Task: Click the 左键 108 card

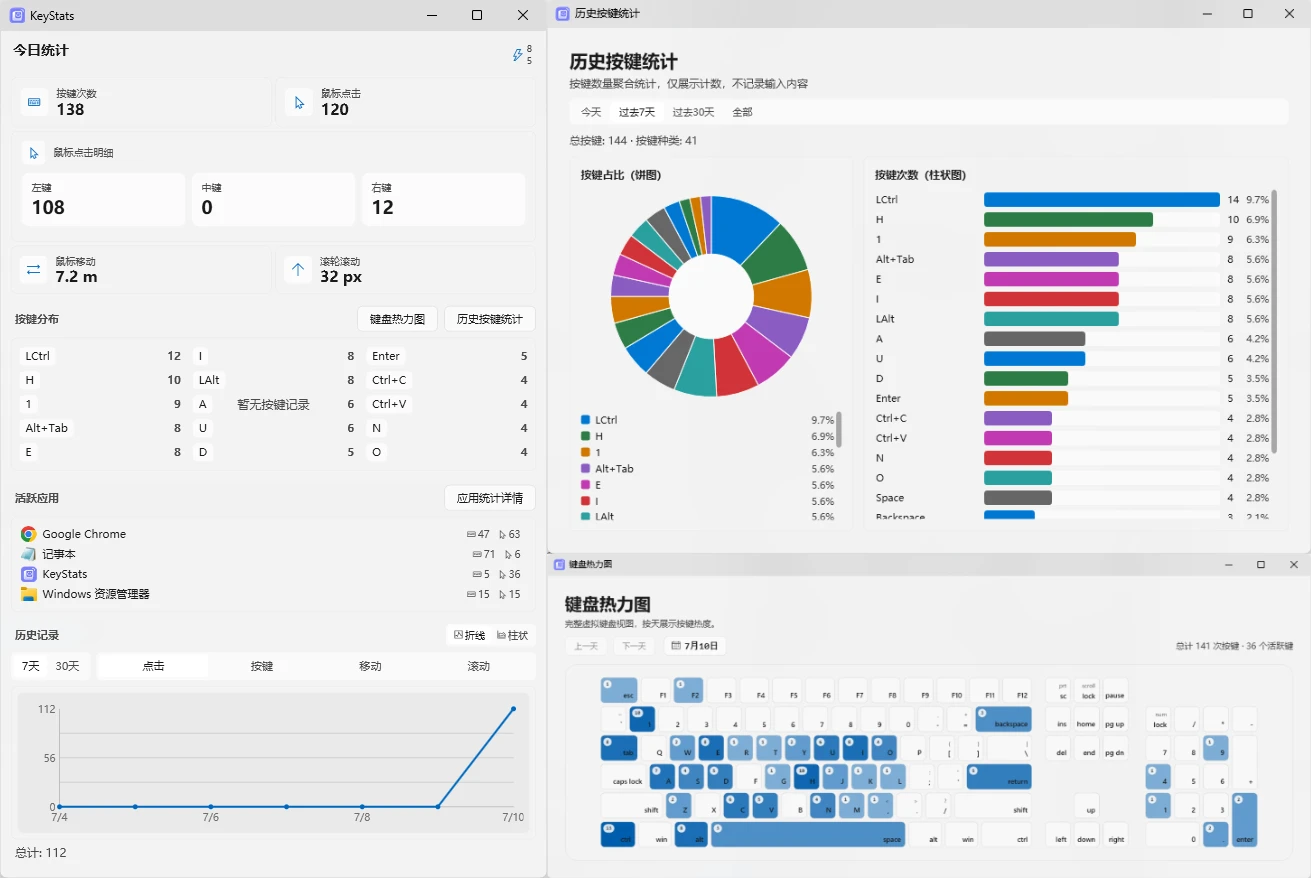Action: (x=103, y=199)
